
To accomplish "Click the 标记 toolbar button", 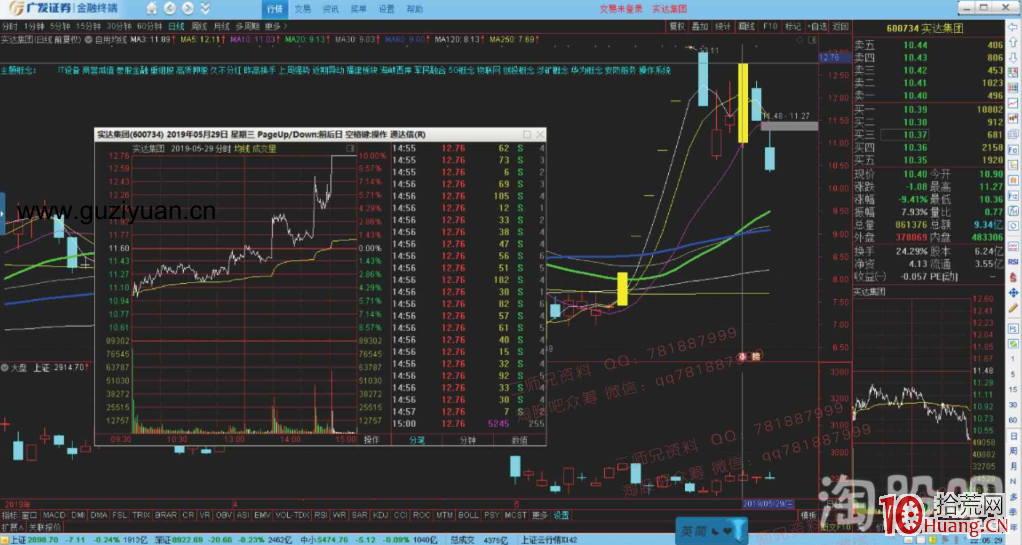I will pyautogui.click(x=793, y=27).
